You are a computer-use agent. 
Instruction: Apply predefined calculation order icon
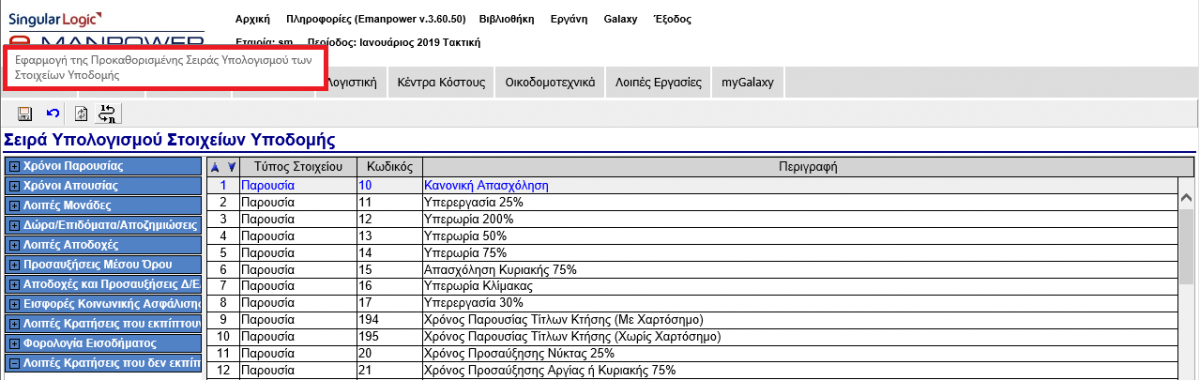[x=108, y=114]
